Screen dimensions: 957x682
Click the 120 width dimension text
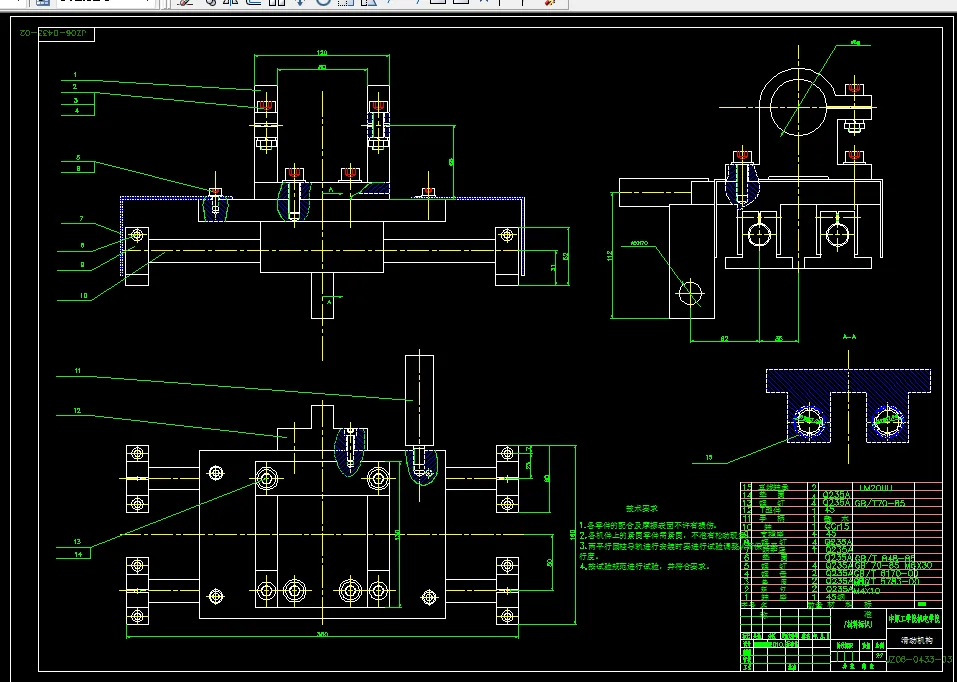322,53
